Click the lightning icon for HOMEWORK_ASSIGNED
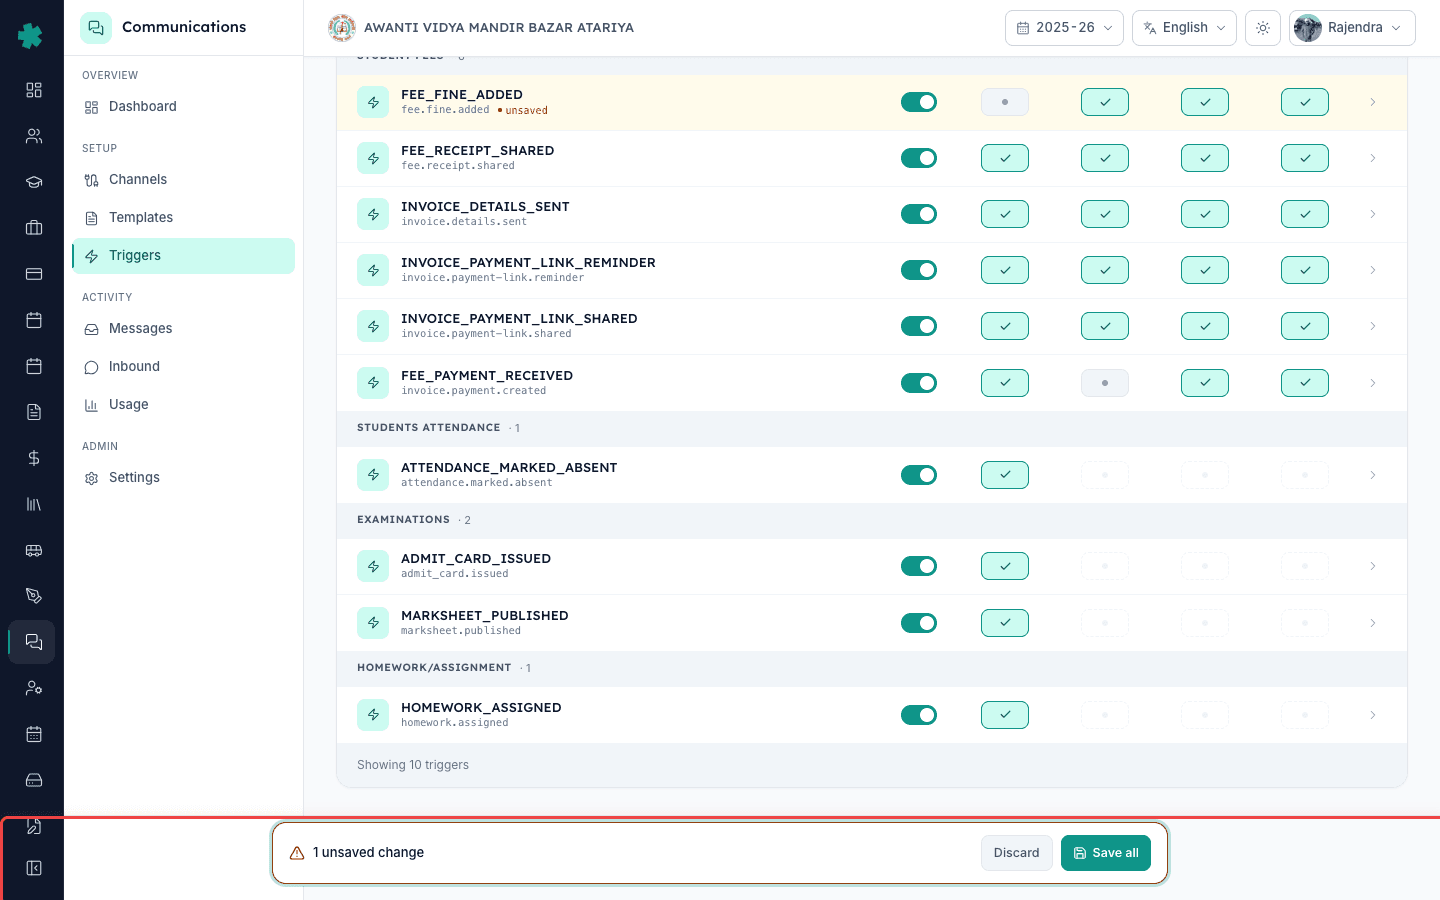The image size is (1440, 900). tap(373, 715)
